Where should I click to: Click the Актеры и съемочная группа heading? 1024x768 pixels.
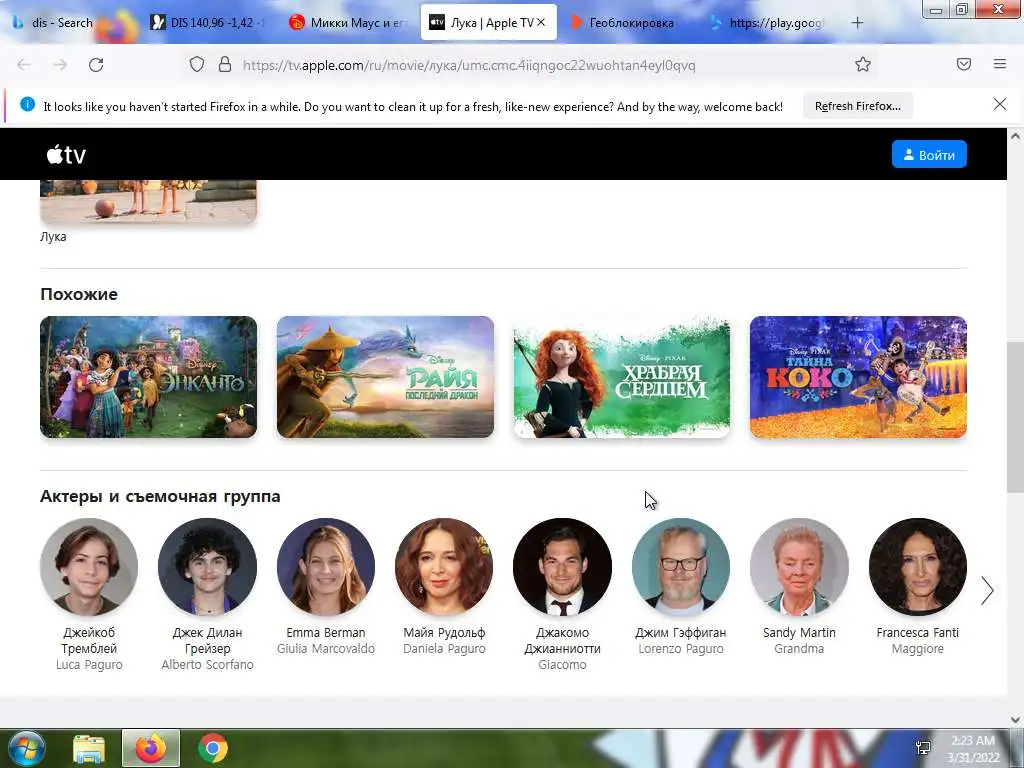[160, 496]
